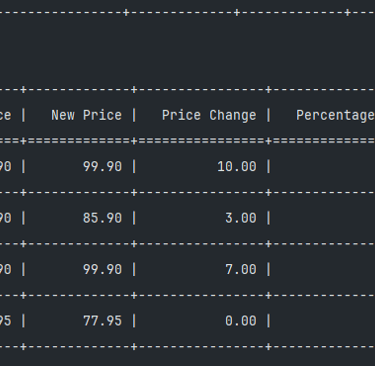
Task: Click the double-line separator under Price Change
Action: pos(201,141)
